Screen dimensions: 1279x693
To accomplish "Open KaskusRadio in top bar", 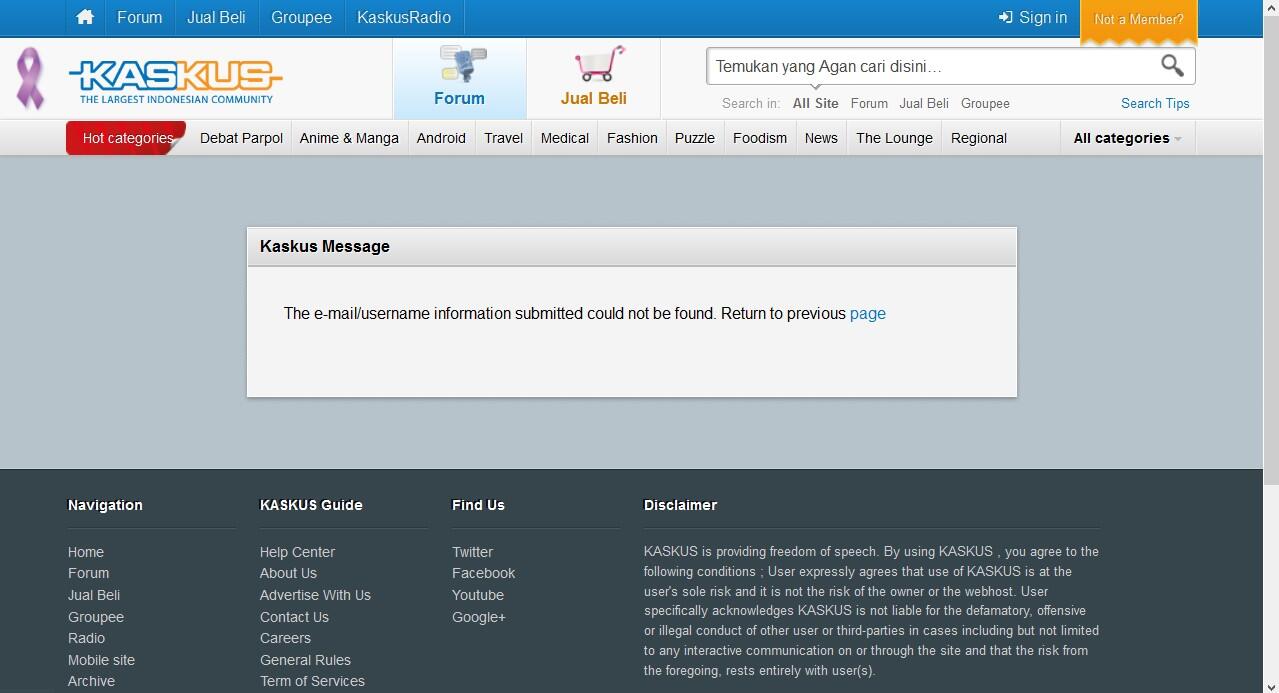I will (404, 17).
